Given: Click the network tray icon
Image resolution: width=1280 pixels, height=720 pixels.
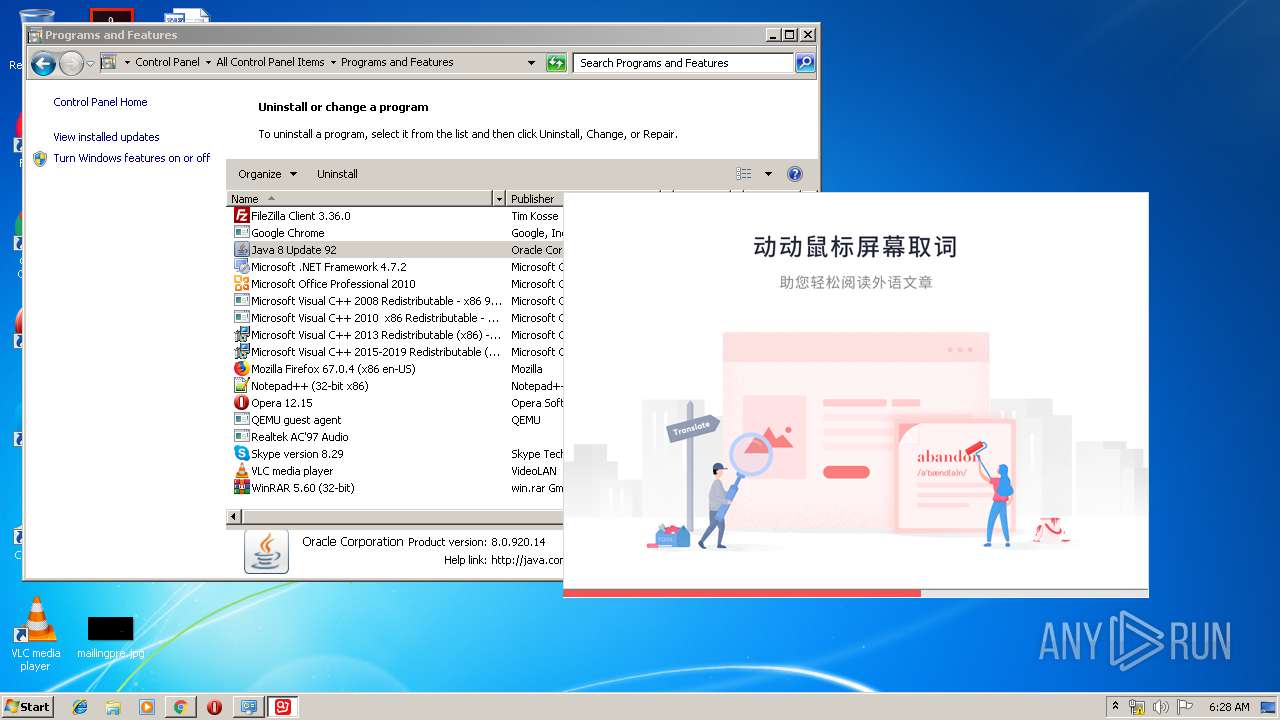Looking at the screenshot, I should 1137,707.
